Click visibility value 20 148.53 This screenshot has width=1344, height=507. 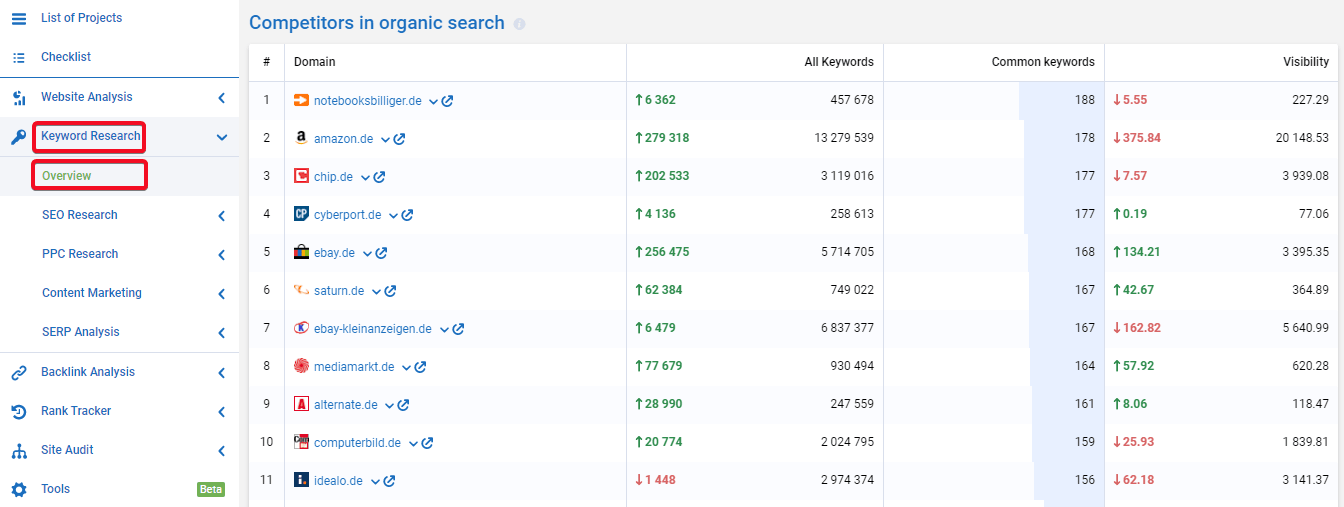[1302, 138]
